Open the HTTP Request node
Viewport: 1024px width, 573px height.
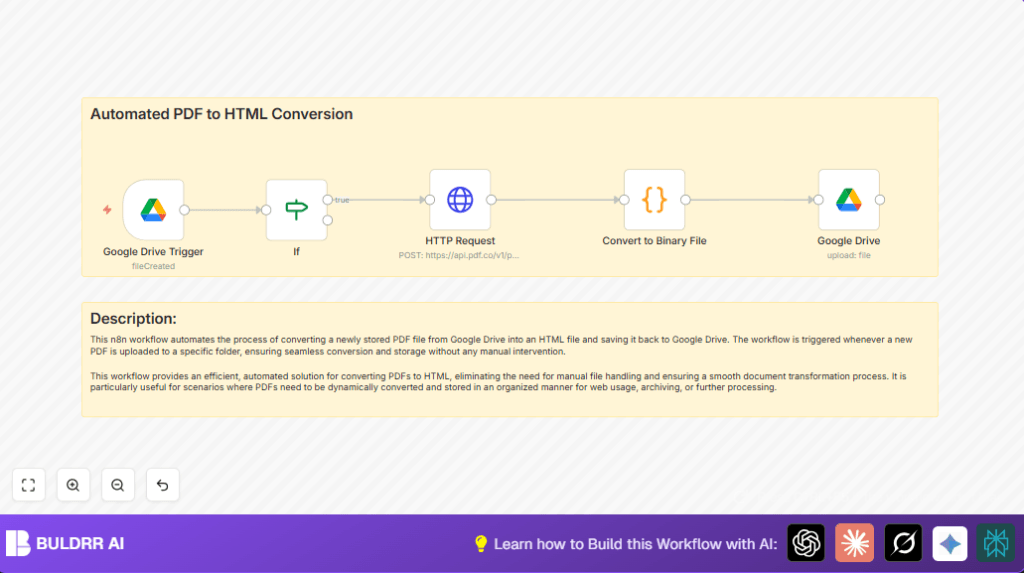pos(460,199)
